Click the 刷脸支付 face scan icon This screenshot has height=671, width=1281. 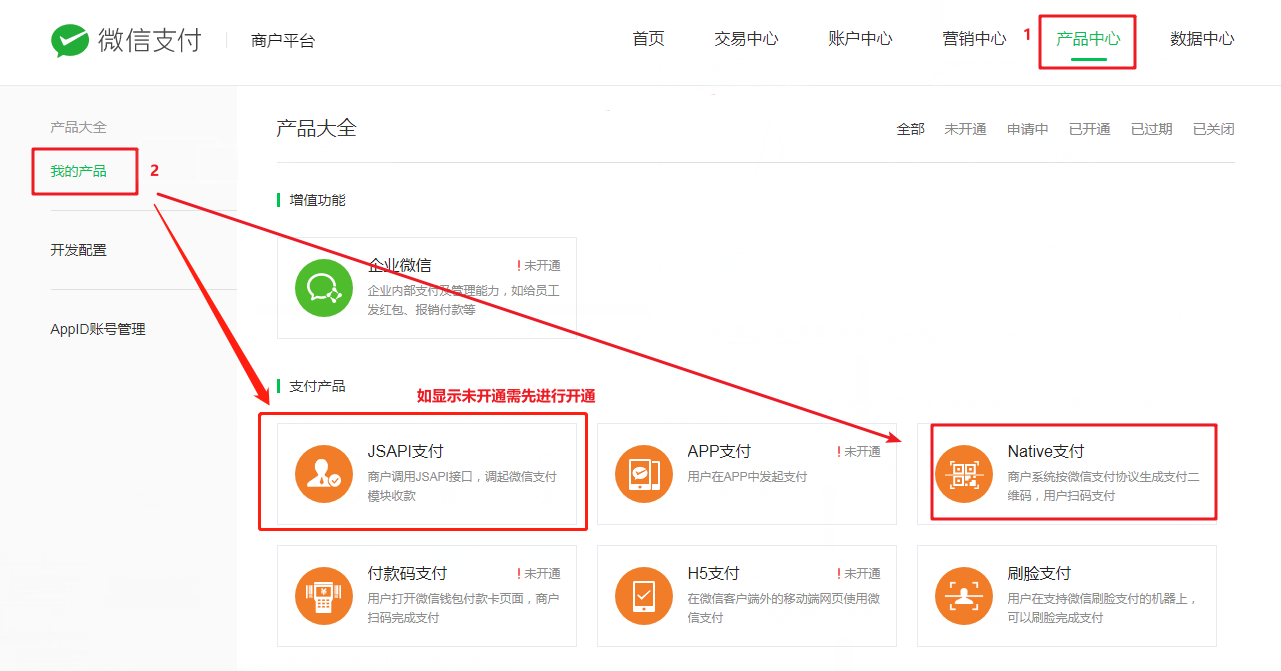pos(964,596)
